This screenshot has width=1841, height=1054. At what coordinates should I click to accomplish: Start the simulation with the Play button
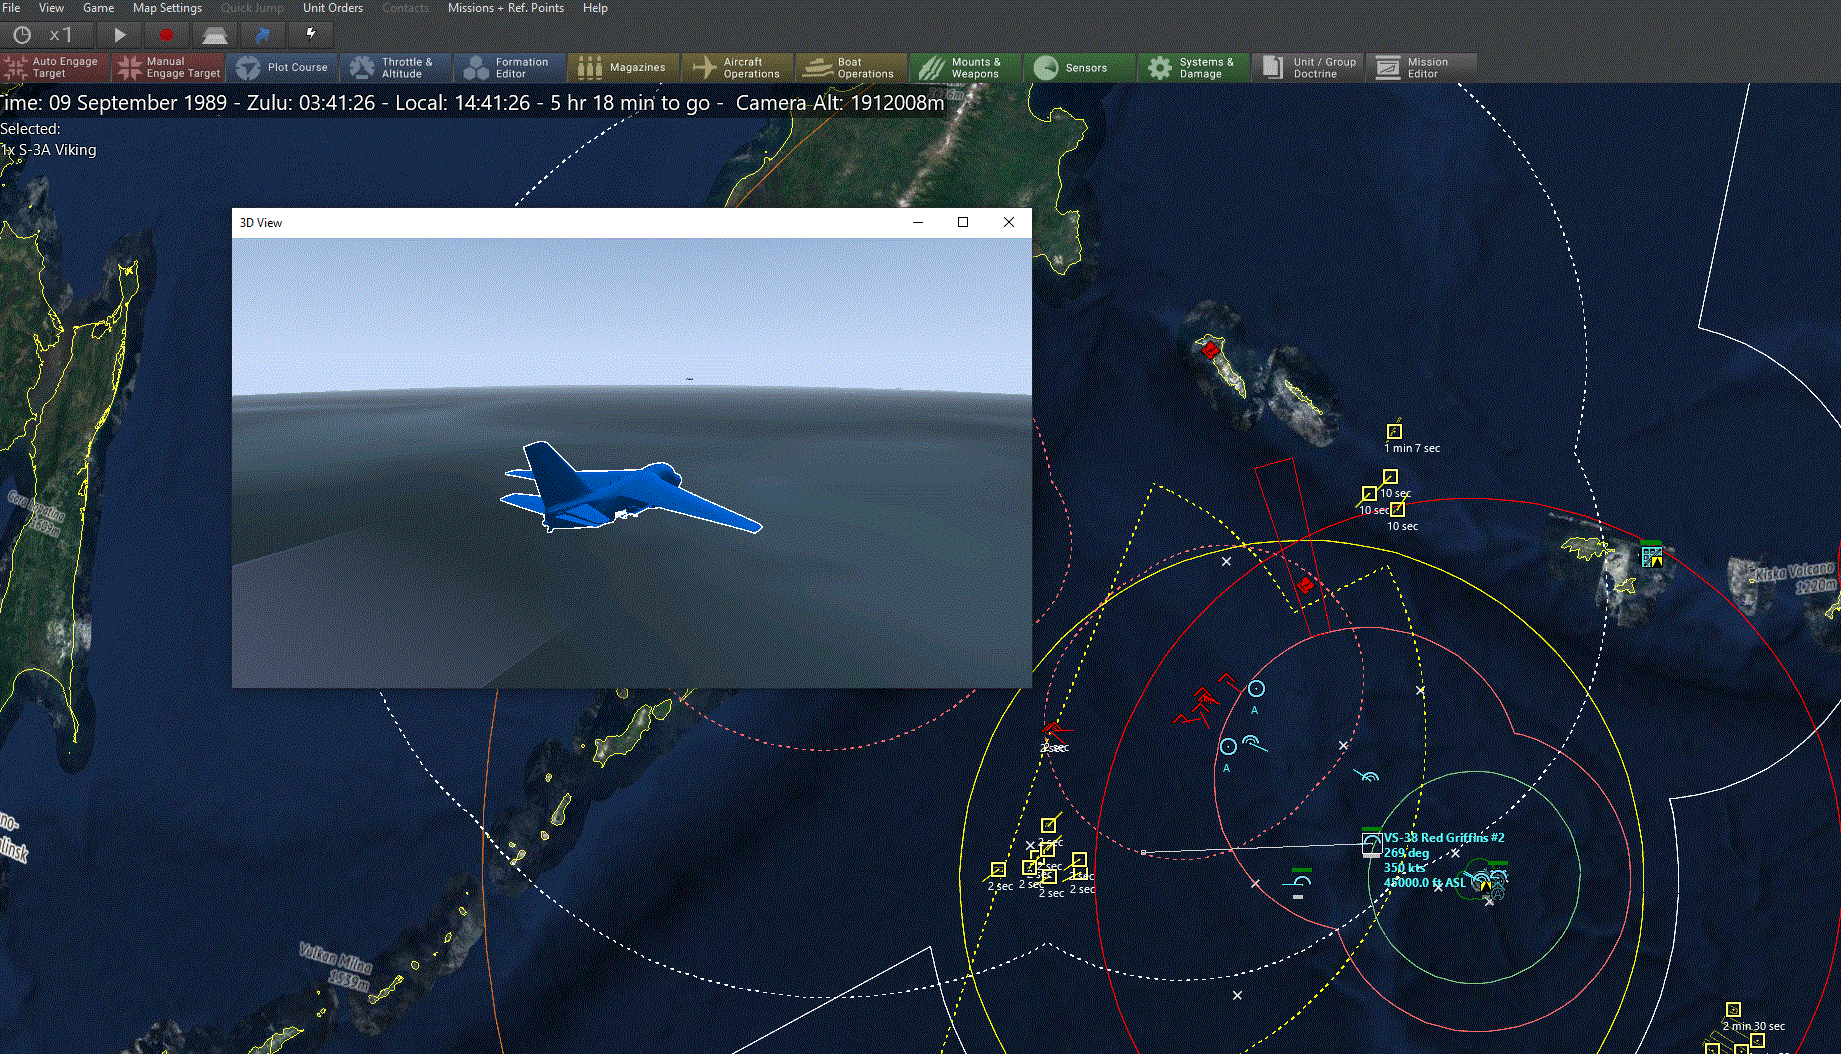tap(119, 35)
